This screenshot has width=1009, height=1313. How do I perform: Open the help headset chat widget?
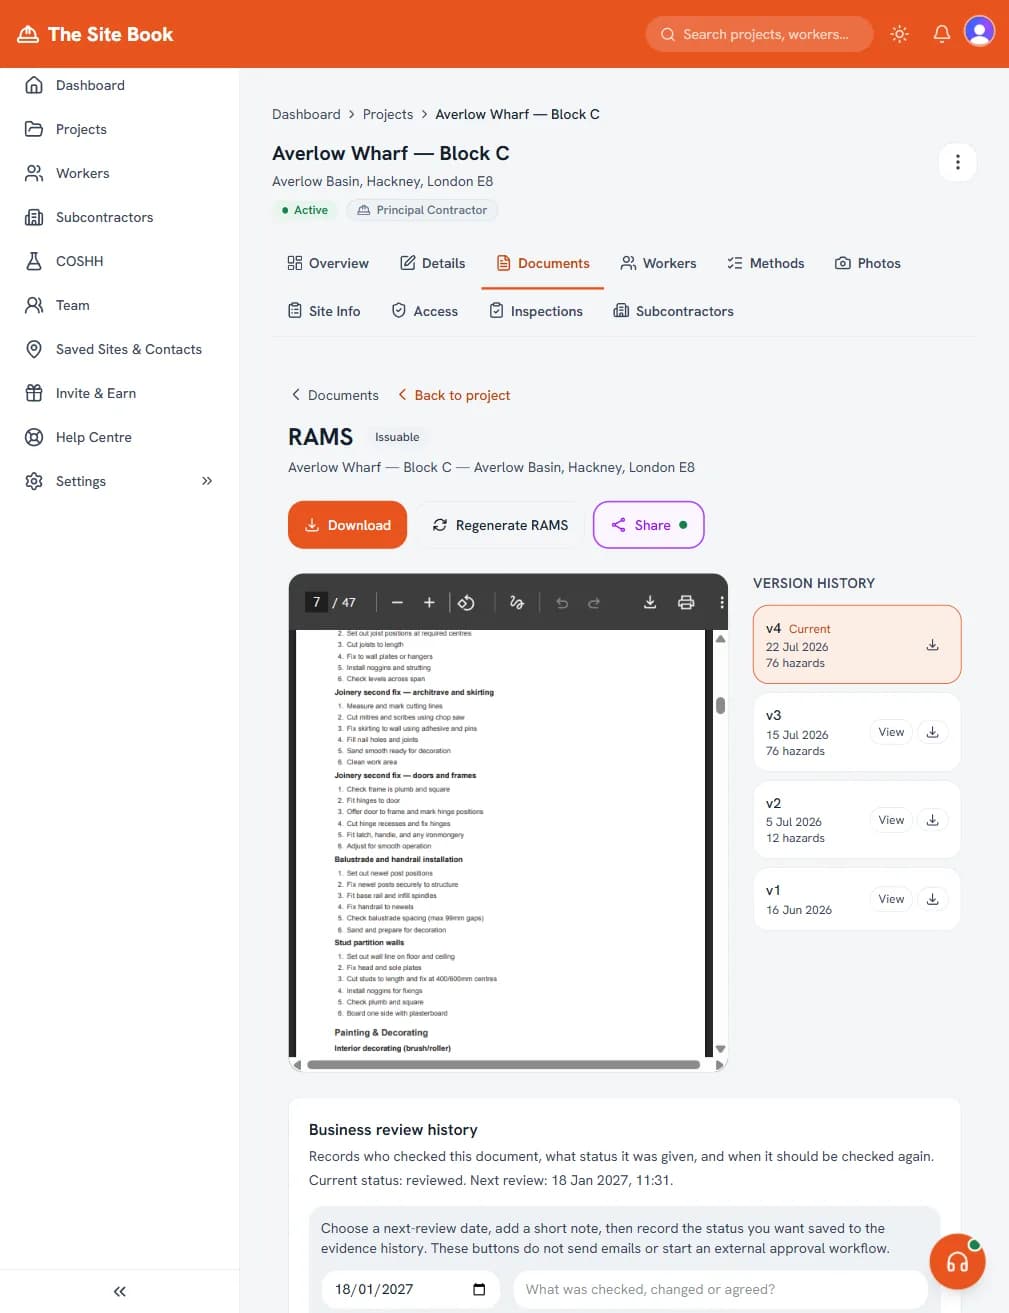[x=957, y=1261]
